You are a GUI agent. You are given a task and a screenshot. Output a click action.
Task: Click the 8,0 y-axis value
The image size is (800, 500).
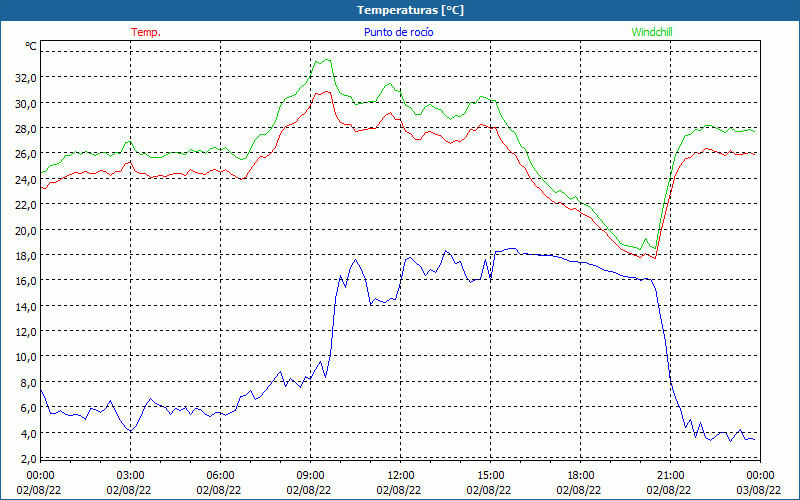29,382
